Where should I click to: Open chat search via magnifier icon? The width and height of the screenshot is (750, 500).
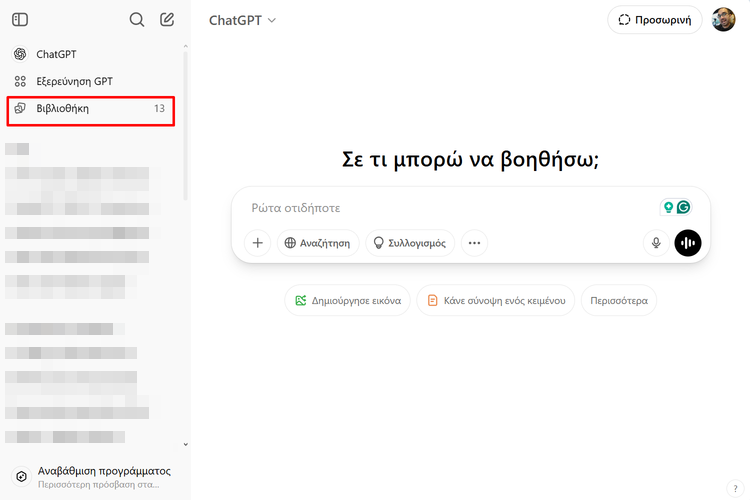click(x=137, y=20)
